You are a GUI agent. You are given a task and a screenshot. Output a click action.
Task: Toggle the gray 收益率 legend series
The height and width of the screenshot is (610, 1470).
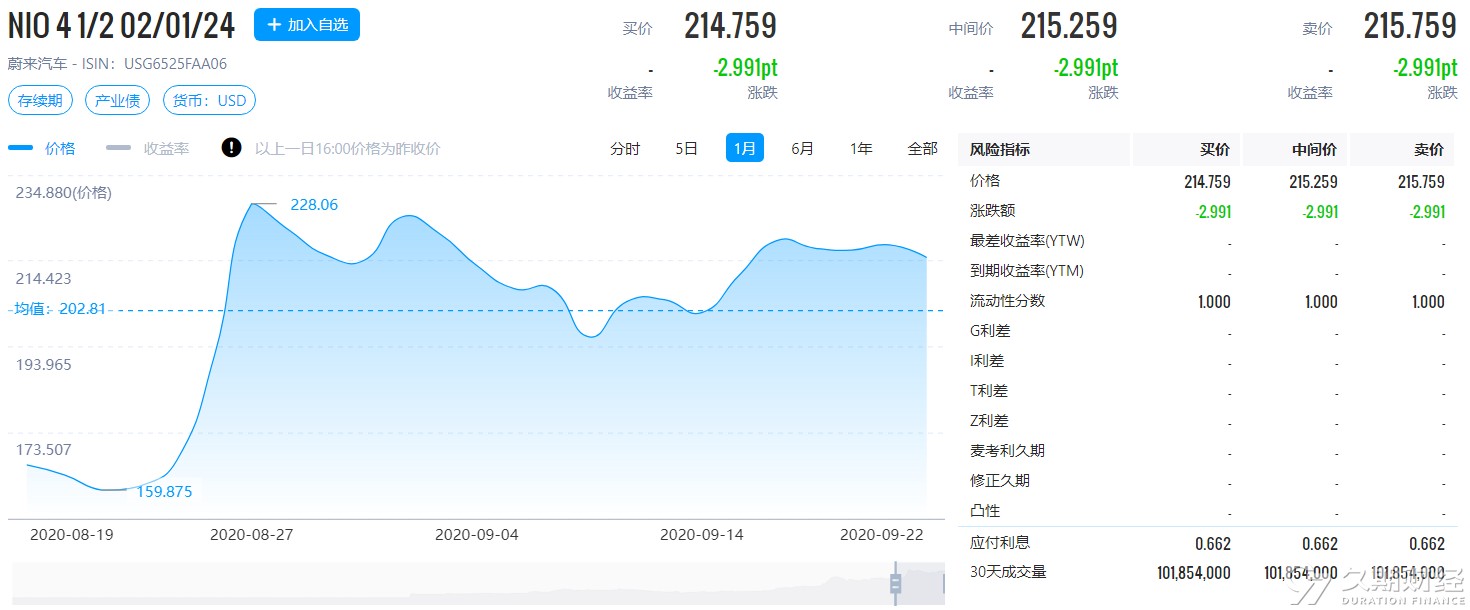pos(148,148)
